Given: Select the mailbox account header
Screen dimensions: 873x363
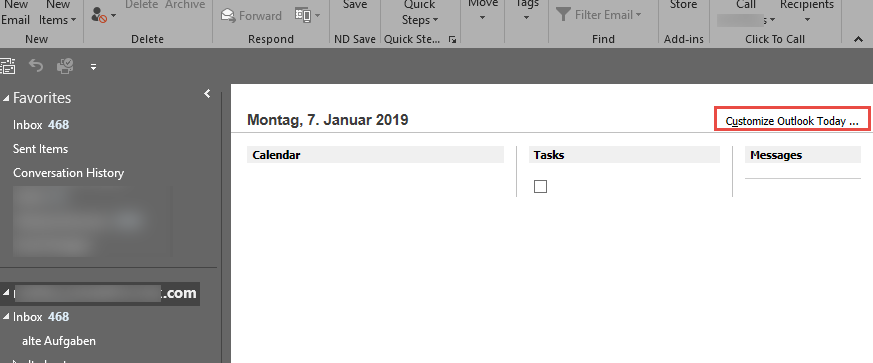Looking at the screenshot, I should [x=100, y=293].
